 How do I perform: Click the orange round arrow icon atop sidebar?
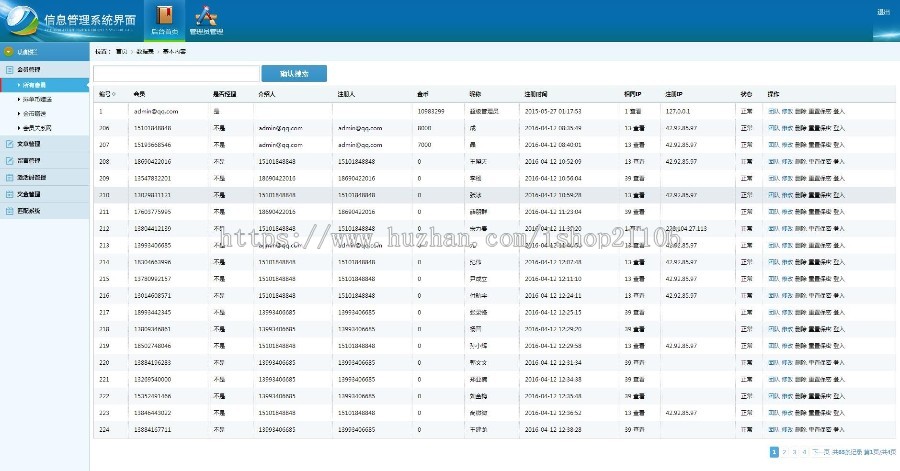[x=8, y=52]
